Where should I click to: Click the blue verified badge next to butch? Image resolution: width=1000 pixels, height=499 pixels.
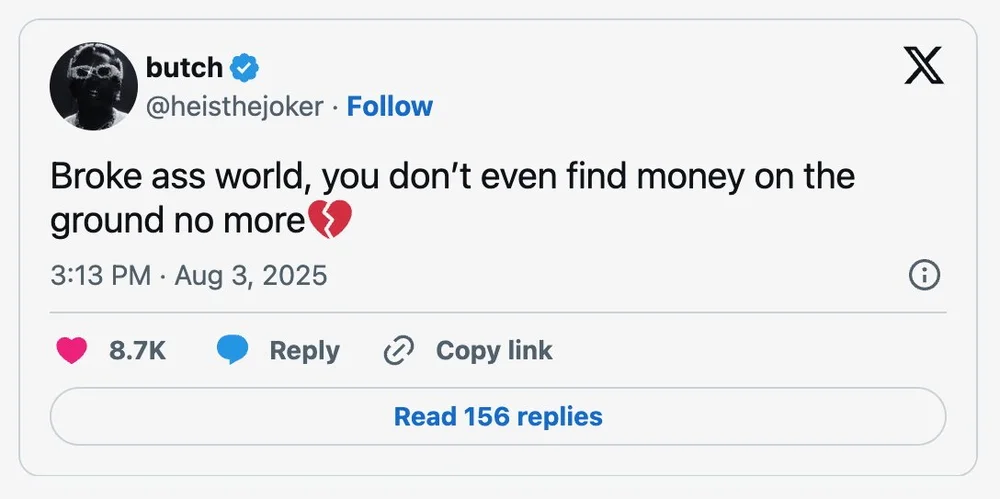[245, 68]
